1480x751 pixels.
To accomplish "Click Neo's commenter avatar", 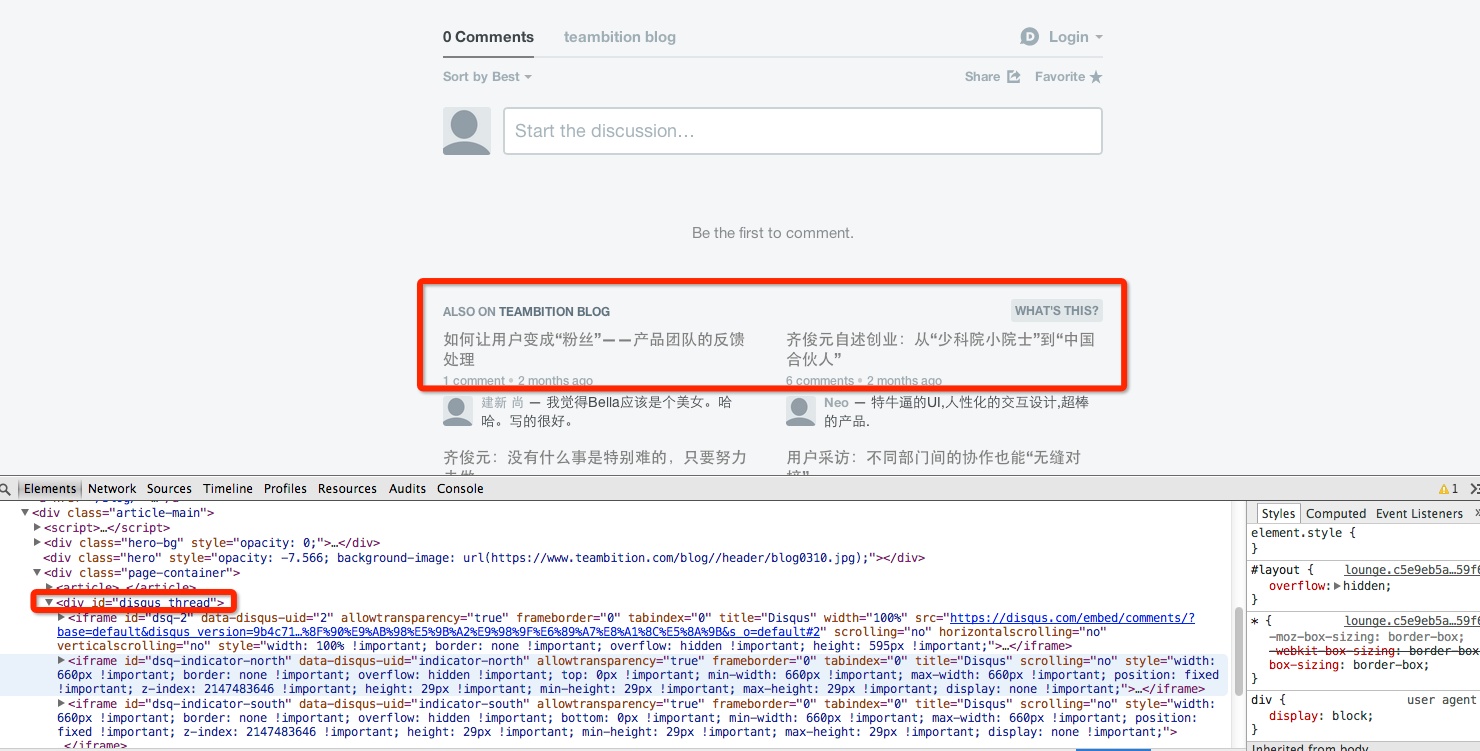I will tap(801, 411).
